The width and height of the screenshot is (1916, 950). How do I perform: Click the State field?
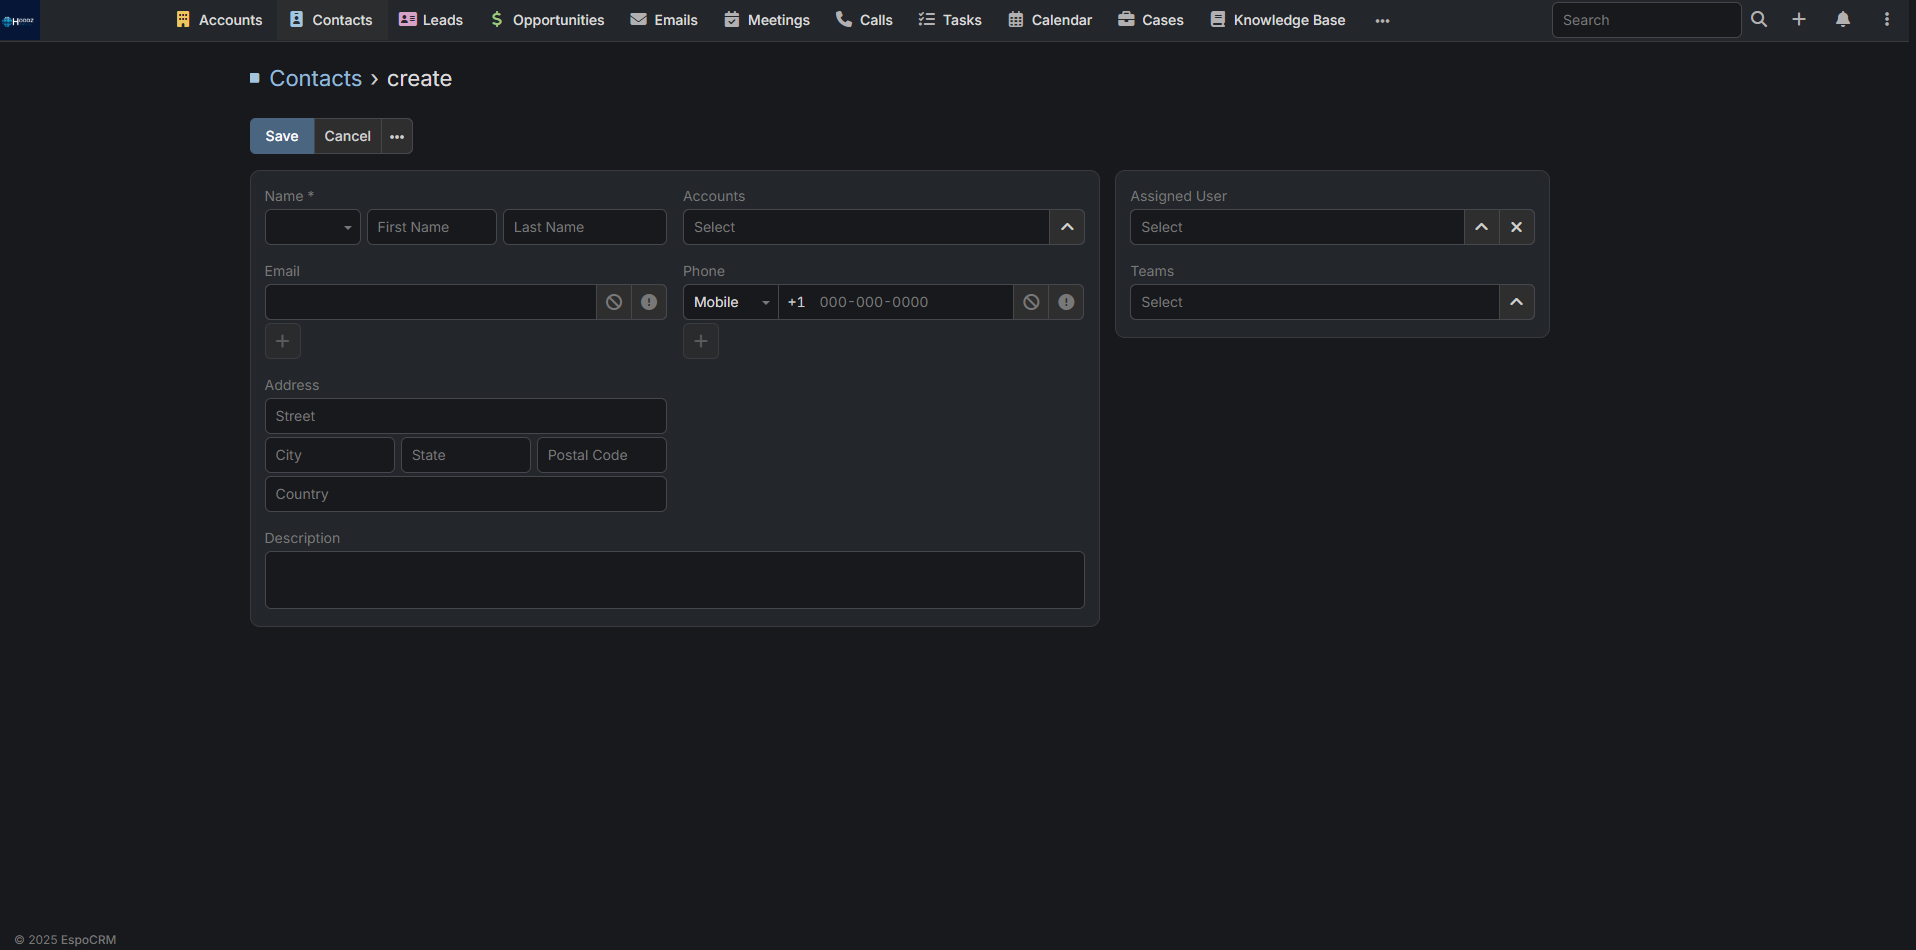pos(466,455)
